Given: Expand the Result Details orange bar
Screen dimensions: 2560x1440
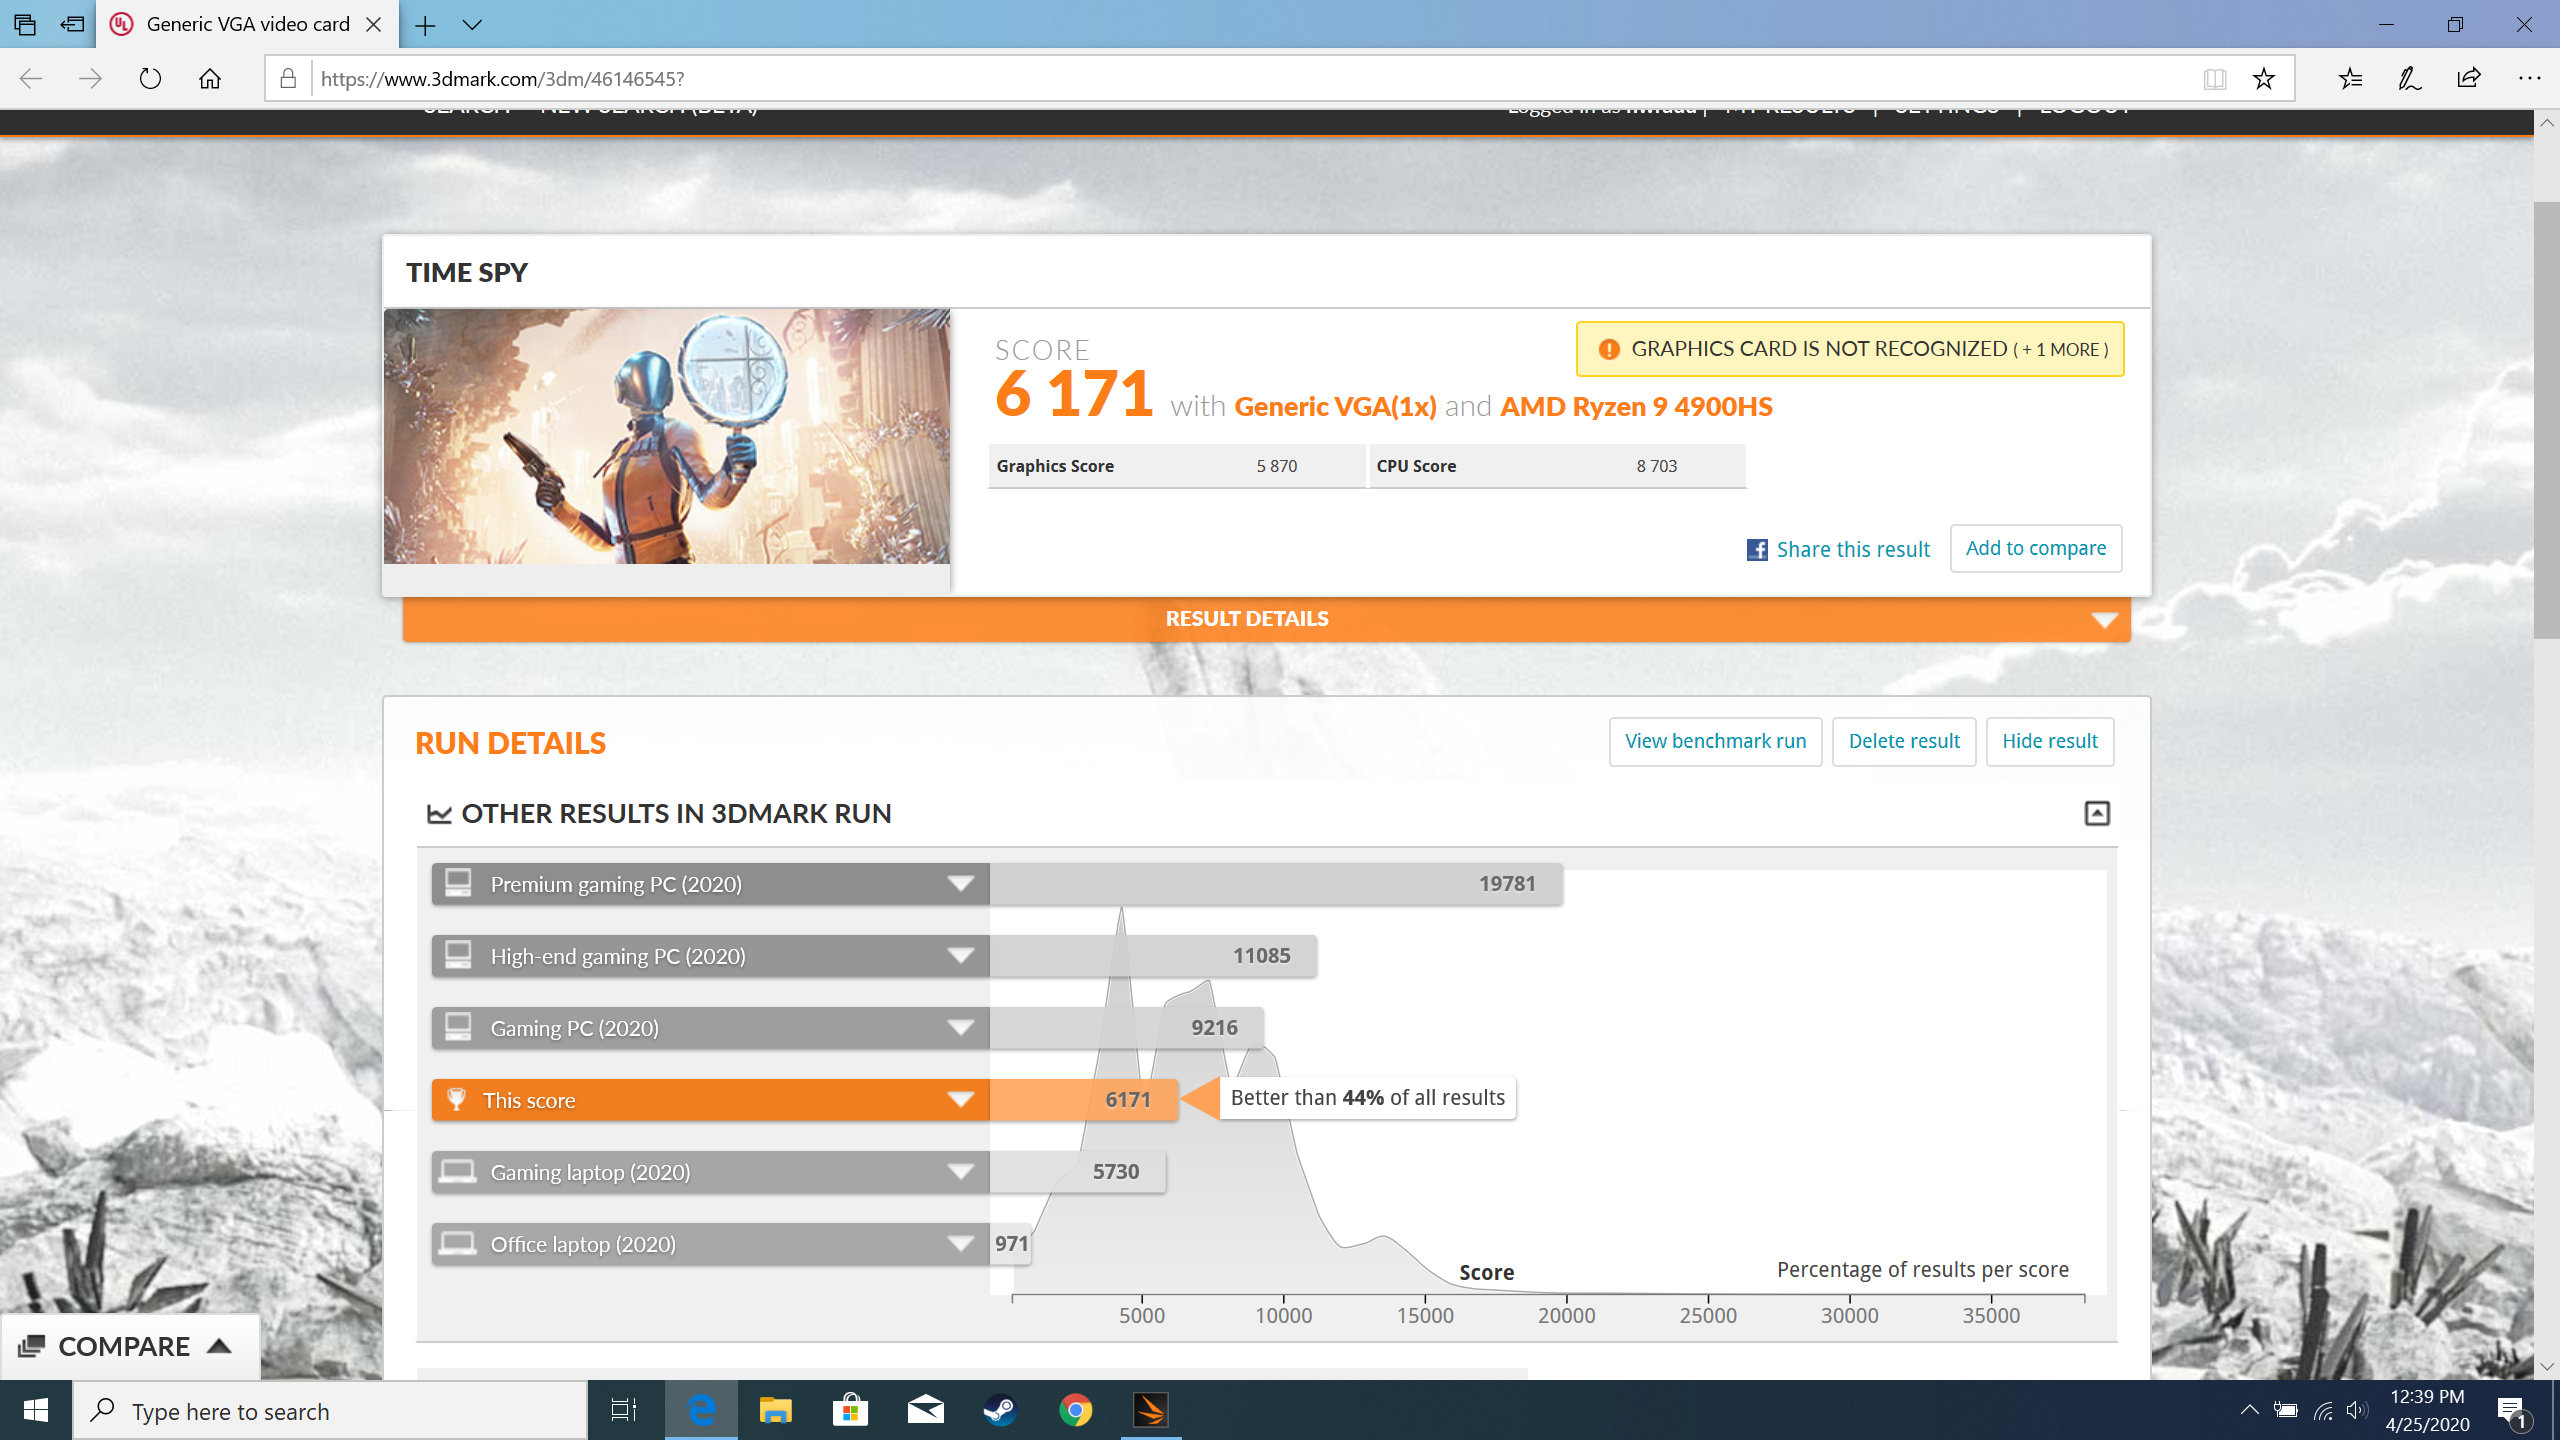Looking at the screenshot, I should pos(1267,619).
